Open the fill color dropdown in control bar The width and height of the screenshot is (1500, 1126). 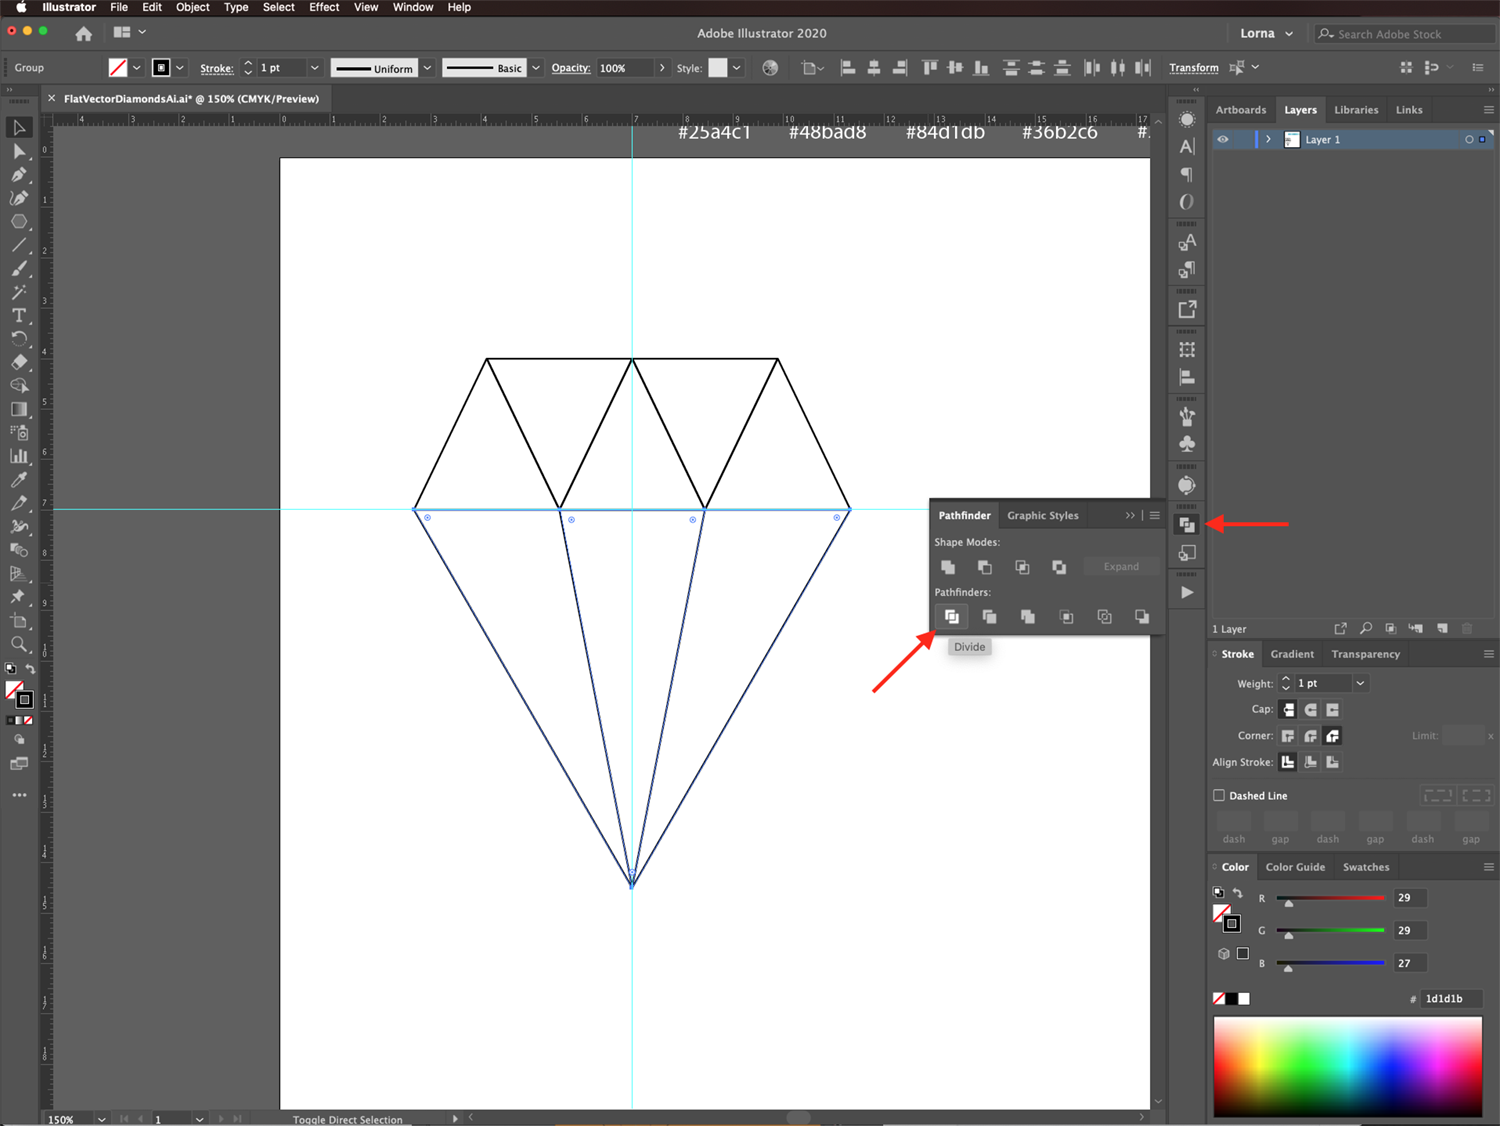[x=136, y=68]
